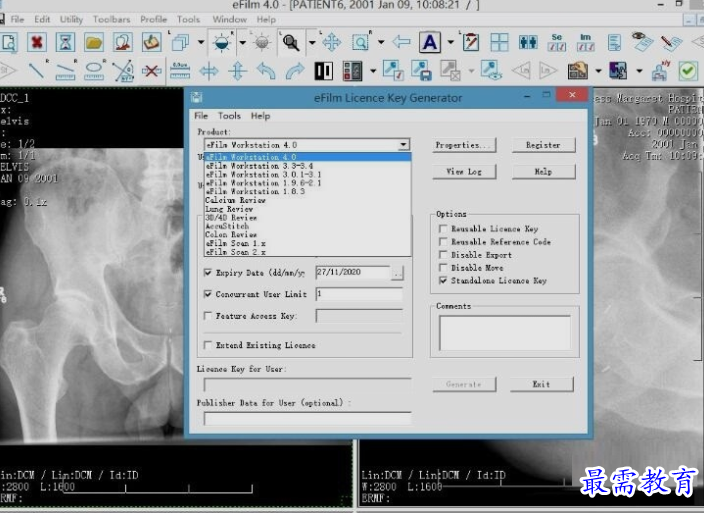Click the rotate right curved arrow icon
This screenshot has height=513, width=704.
pyautogui.click(x=295, y=71)
